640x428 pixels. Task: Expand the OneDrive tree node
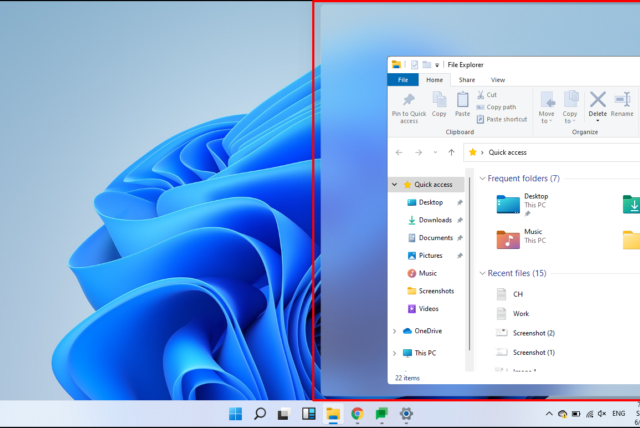pos(395,331)
